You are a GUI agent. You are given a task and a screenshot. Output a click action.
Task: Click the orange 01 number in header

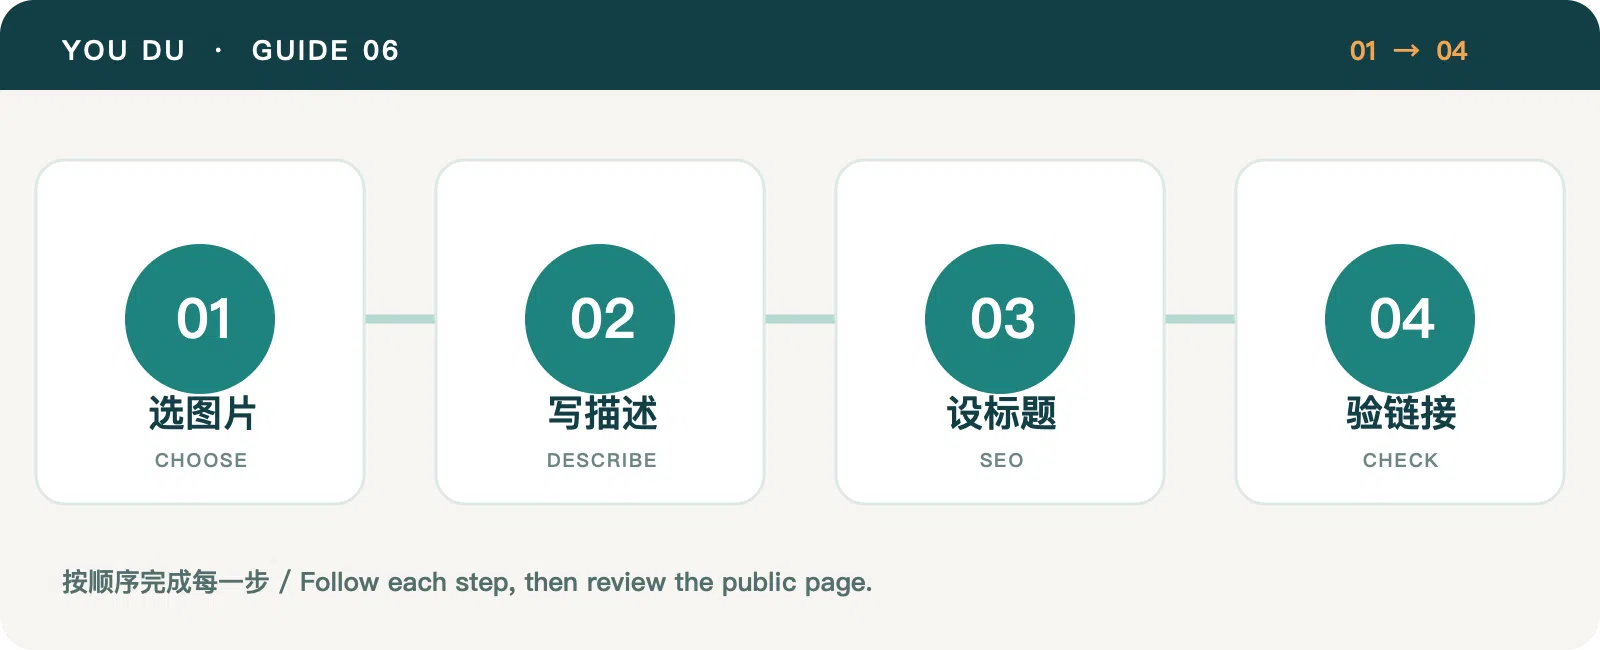pos(1363,51)
